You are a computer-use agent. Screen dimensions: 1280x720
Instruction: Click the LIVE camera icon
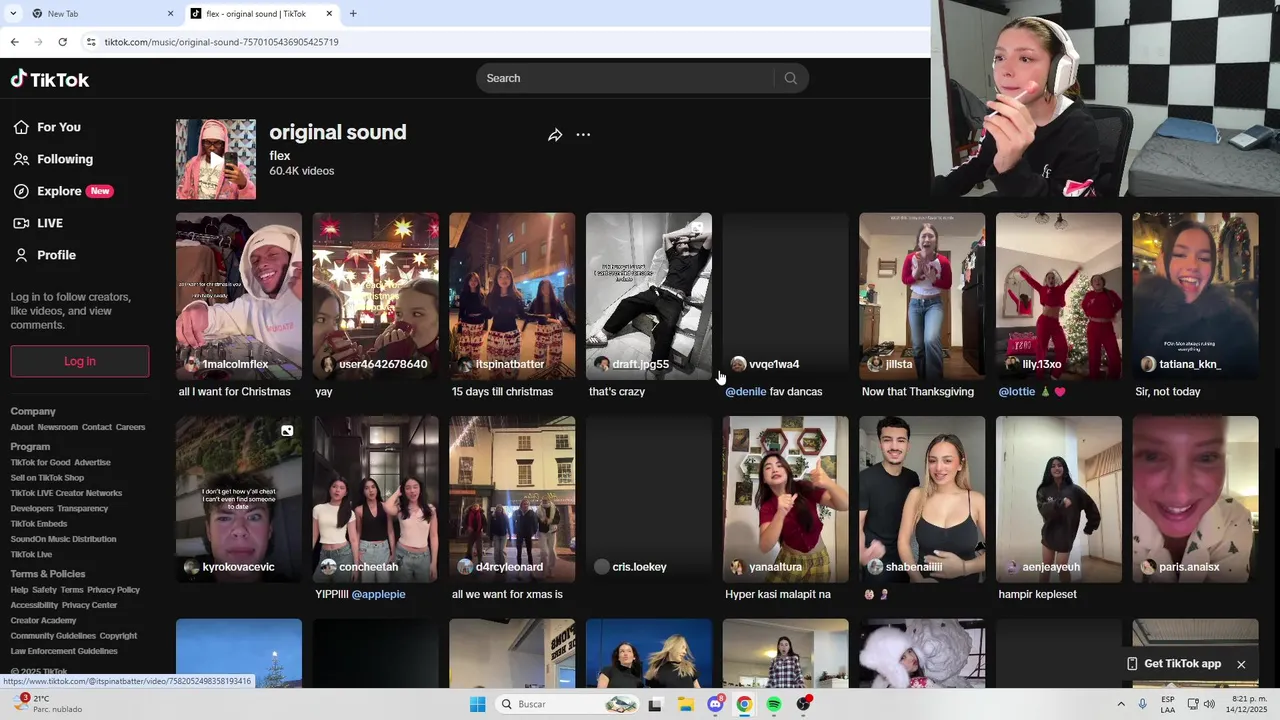(21, 223)
